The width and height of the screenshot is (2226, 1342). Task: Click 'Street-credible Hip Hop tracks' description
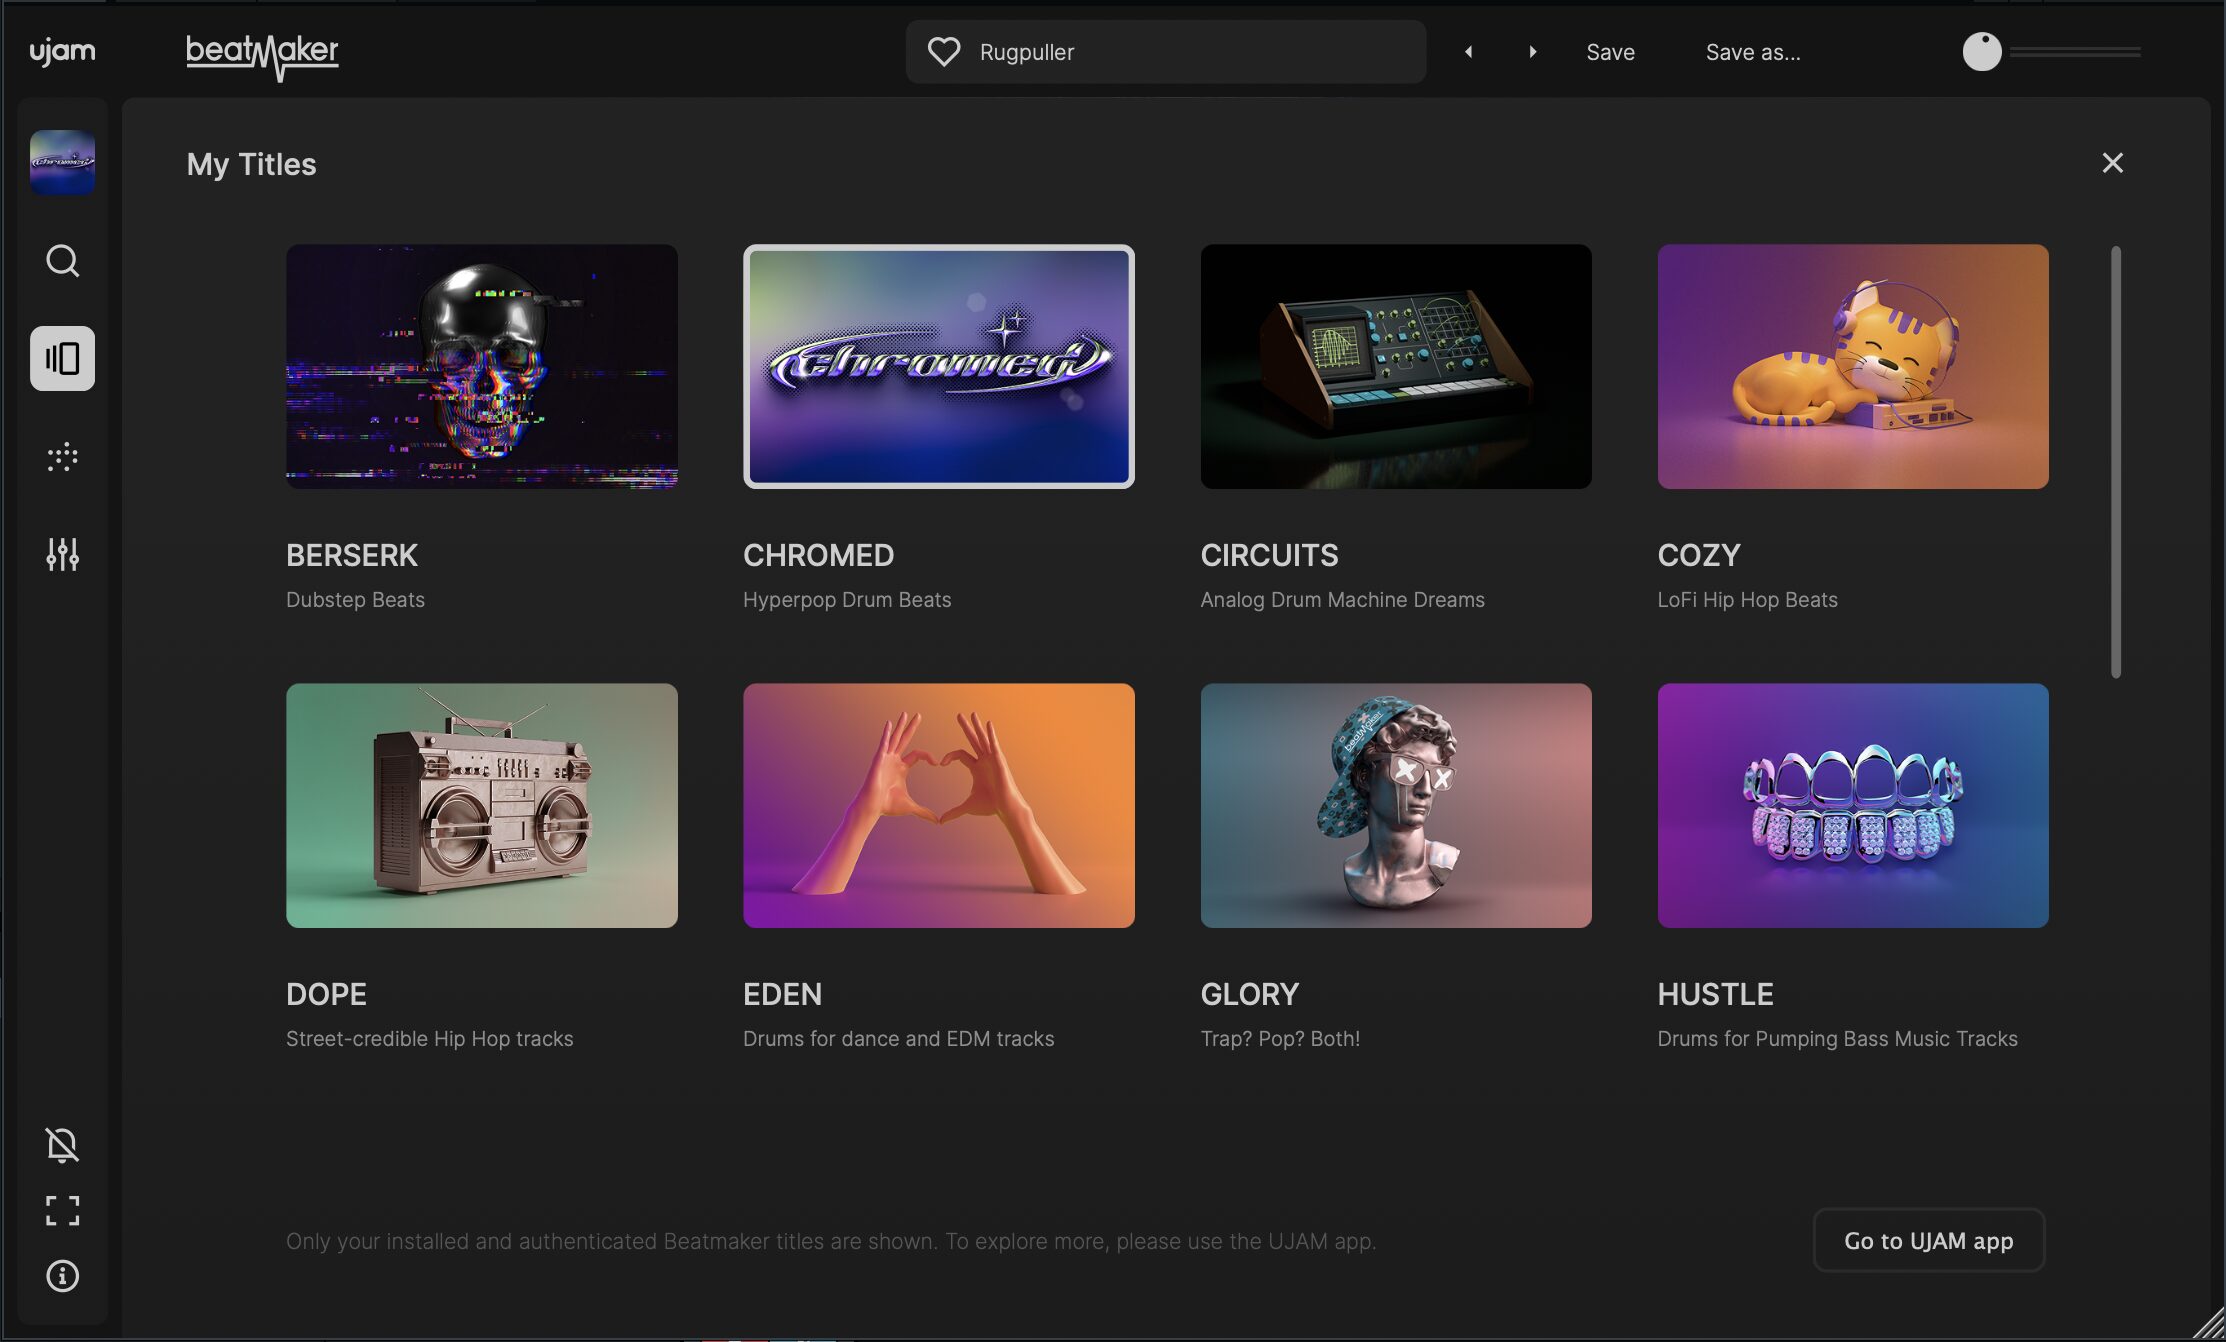(429, 1039)
